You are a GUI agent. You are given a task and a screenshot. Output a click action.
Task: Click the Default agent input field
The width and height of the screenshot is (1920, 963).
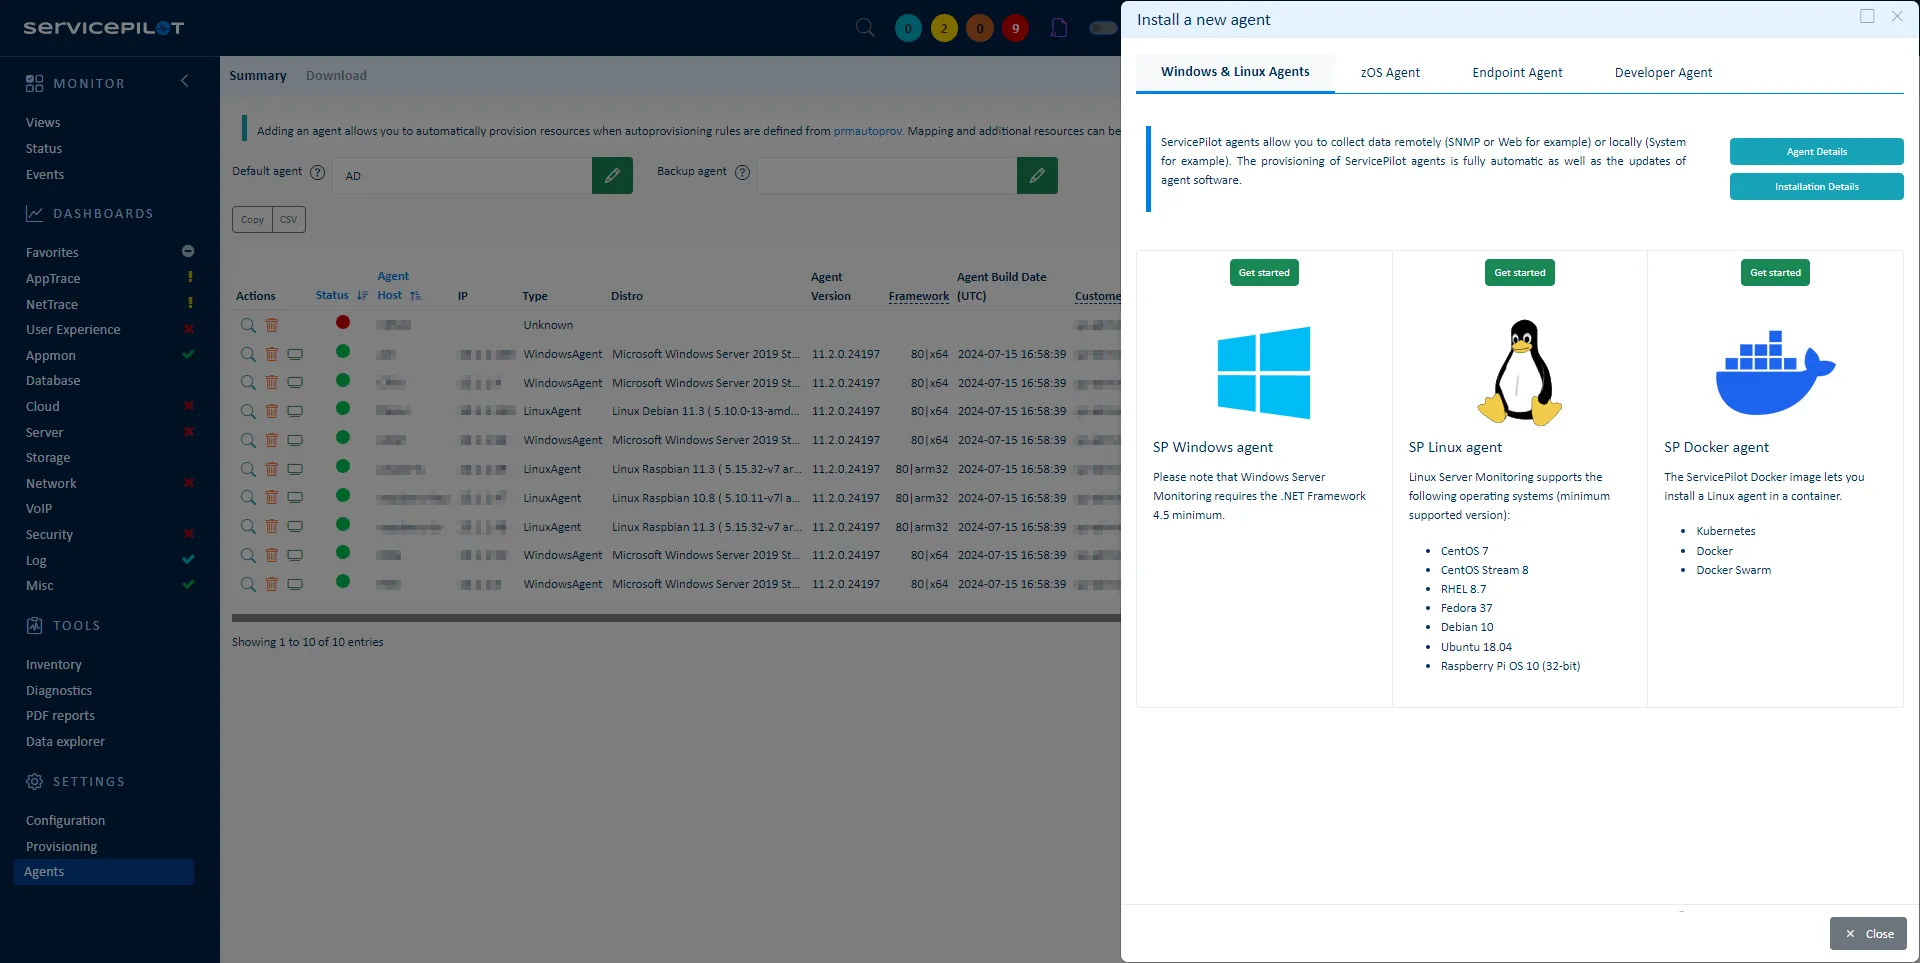[463, 176]
